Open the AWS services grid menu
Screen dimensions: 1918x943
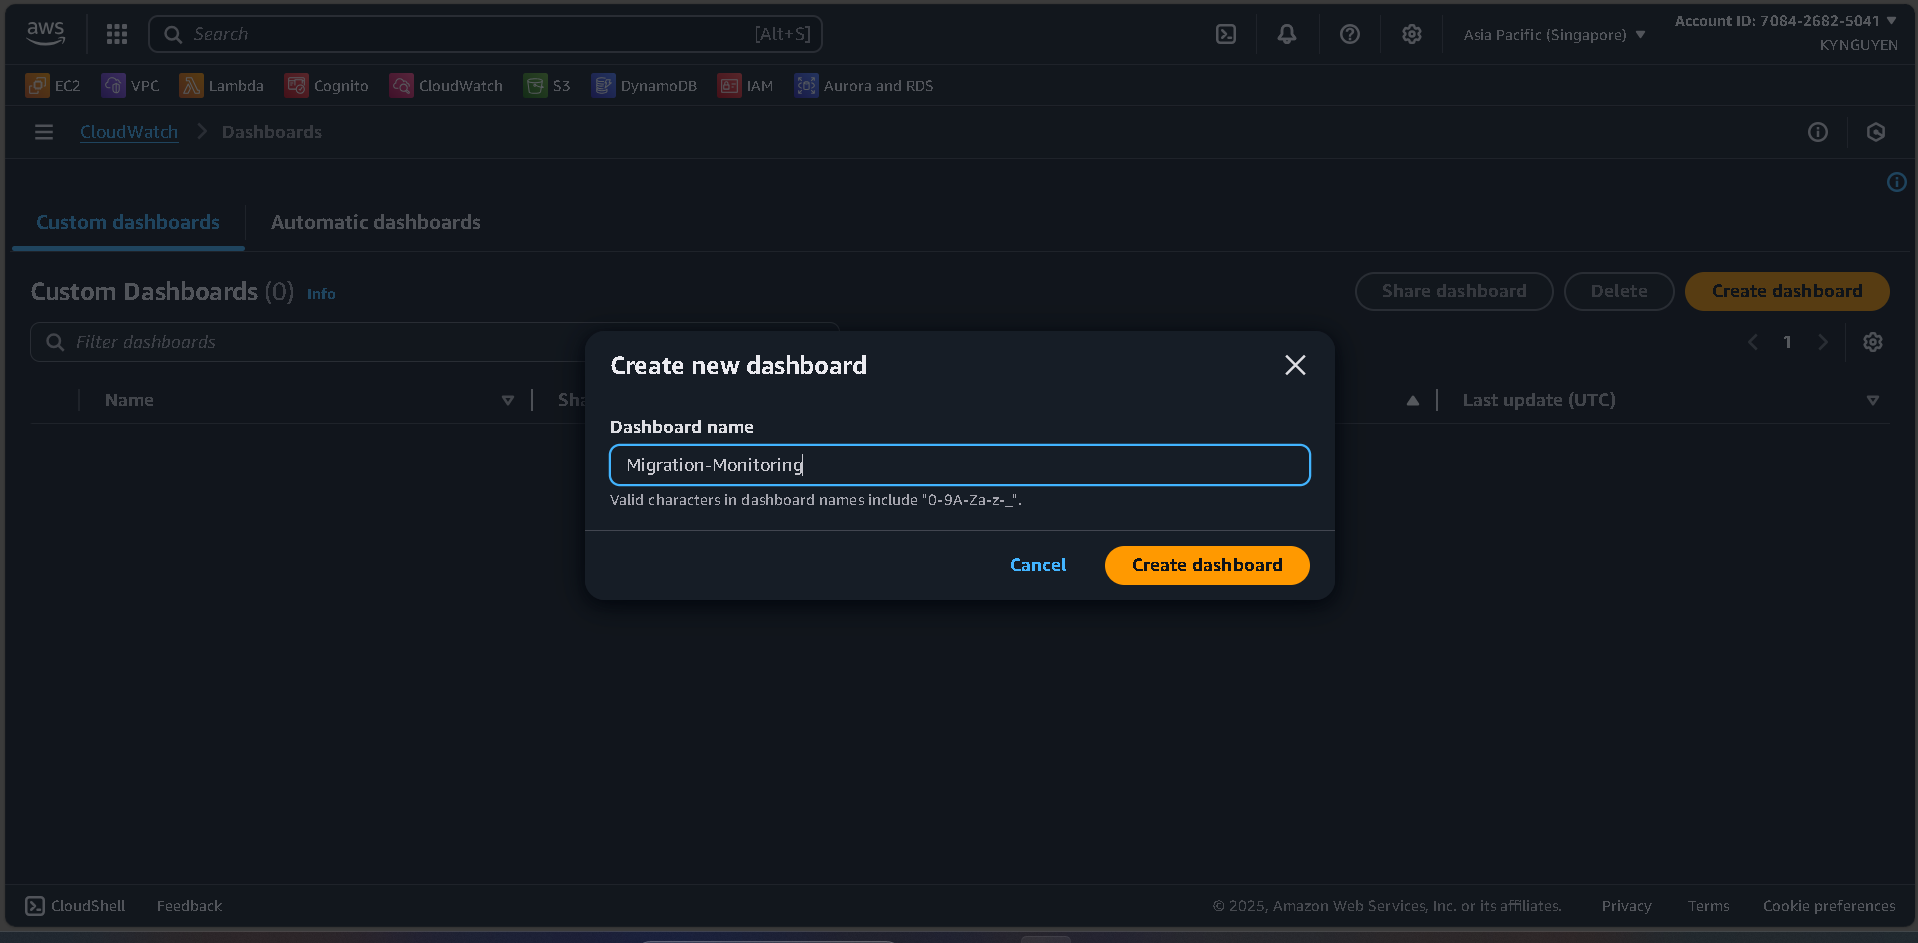tap(116, 33)
